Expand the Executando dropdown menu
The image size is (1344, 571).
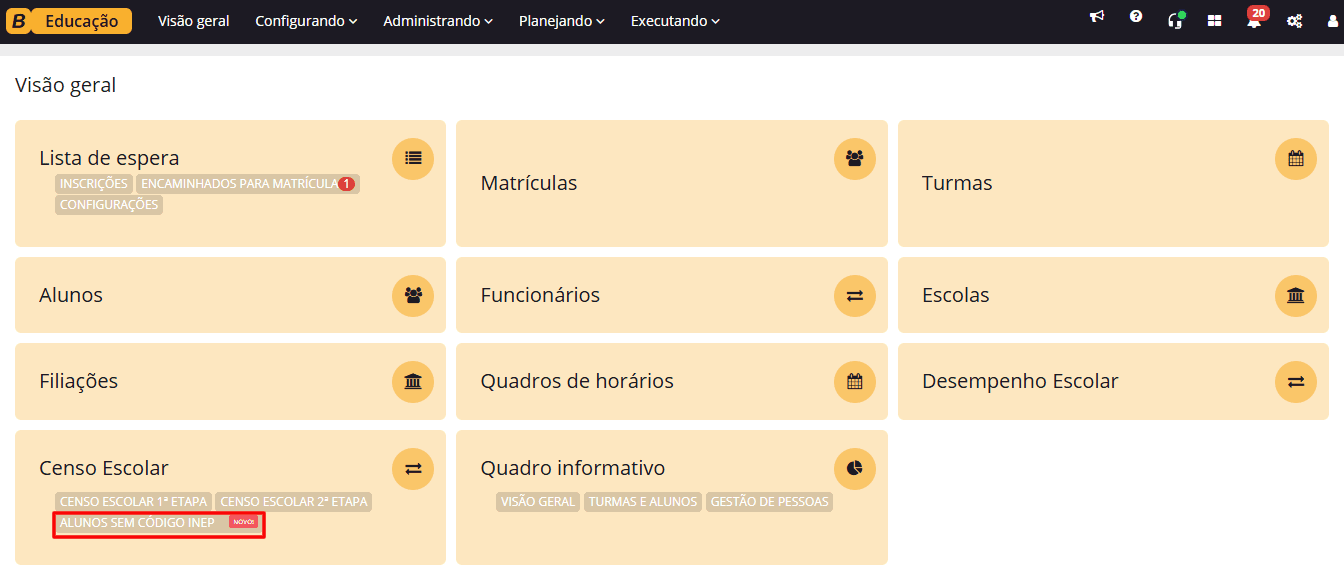click(x=675, y=21)
